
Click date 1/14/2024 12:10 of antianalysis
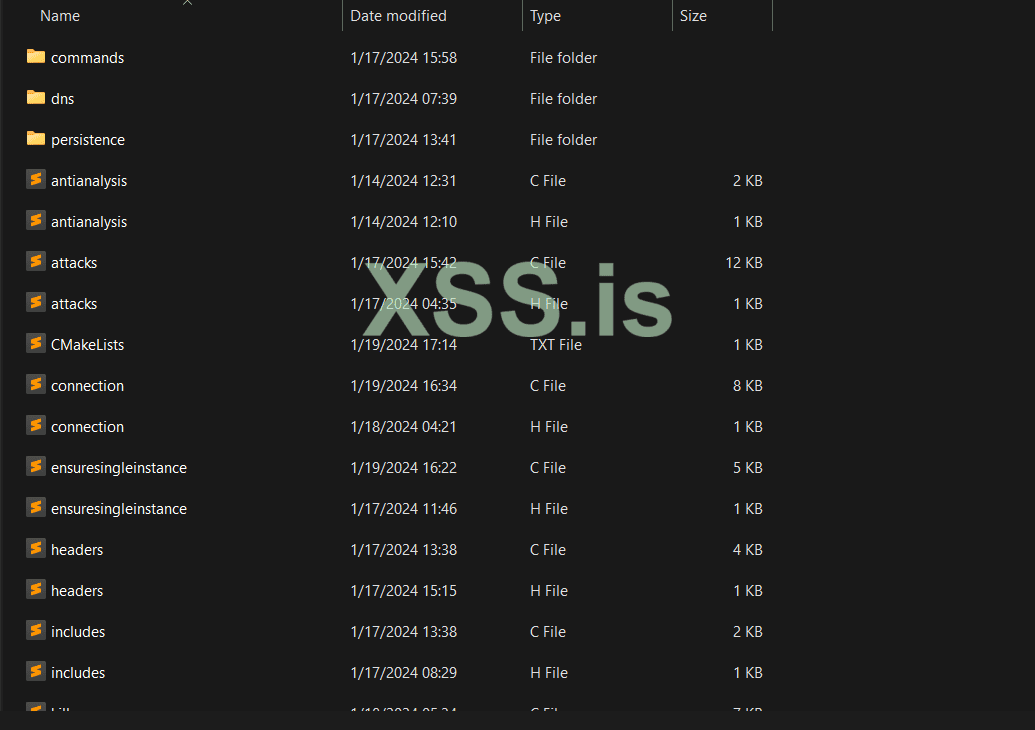(x=403, y=222)
